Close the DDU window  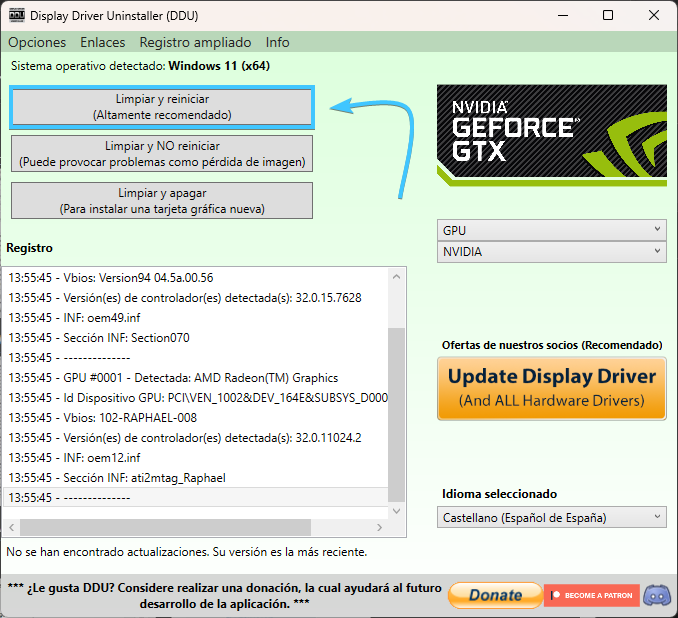click(653, 15)
